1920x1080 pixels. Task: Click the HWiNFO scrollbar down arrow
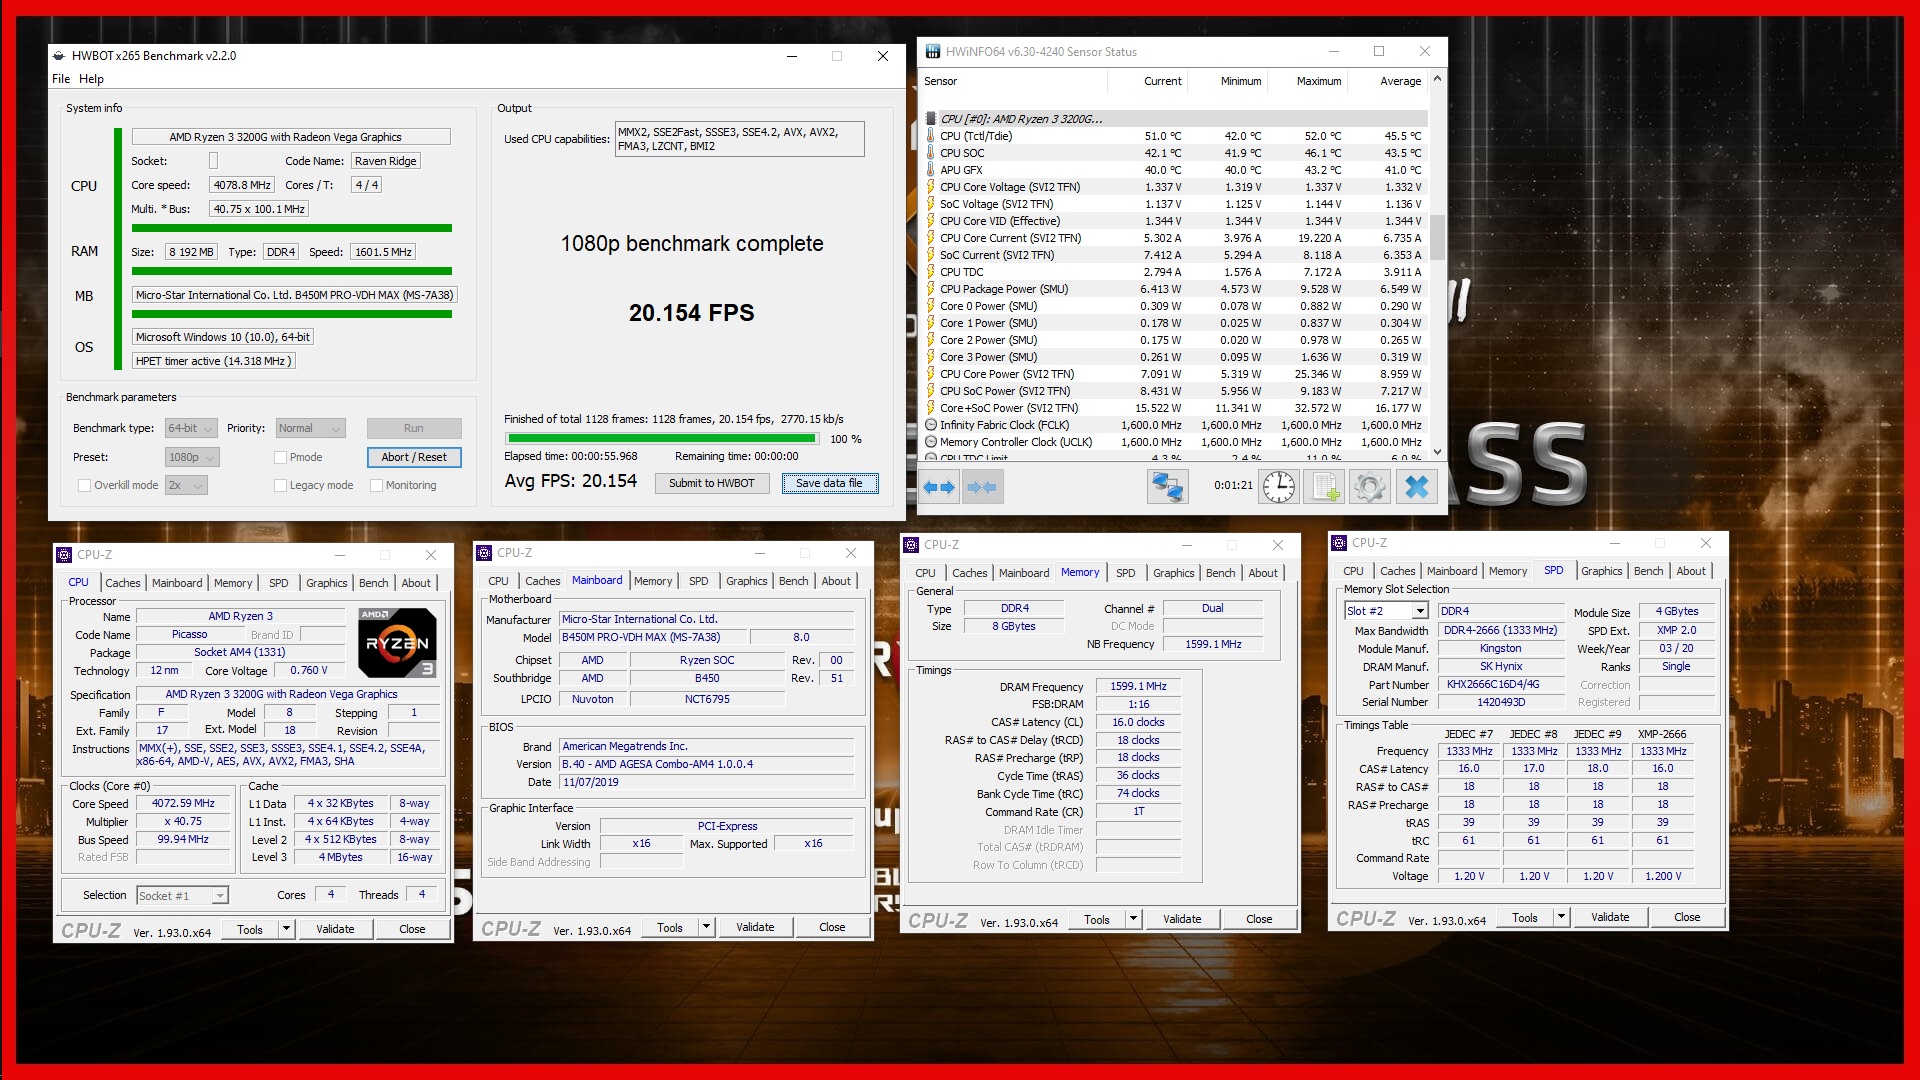tap(1438, 452)
